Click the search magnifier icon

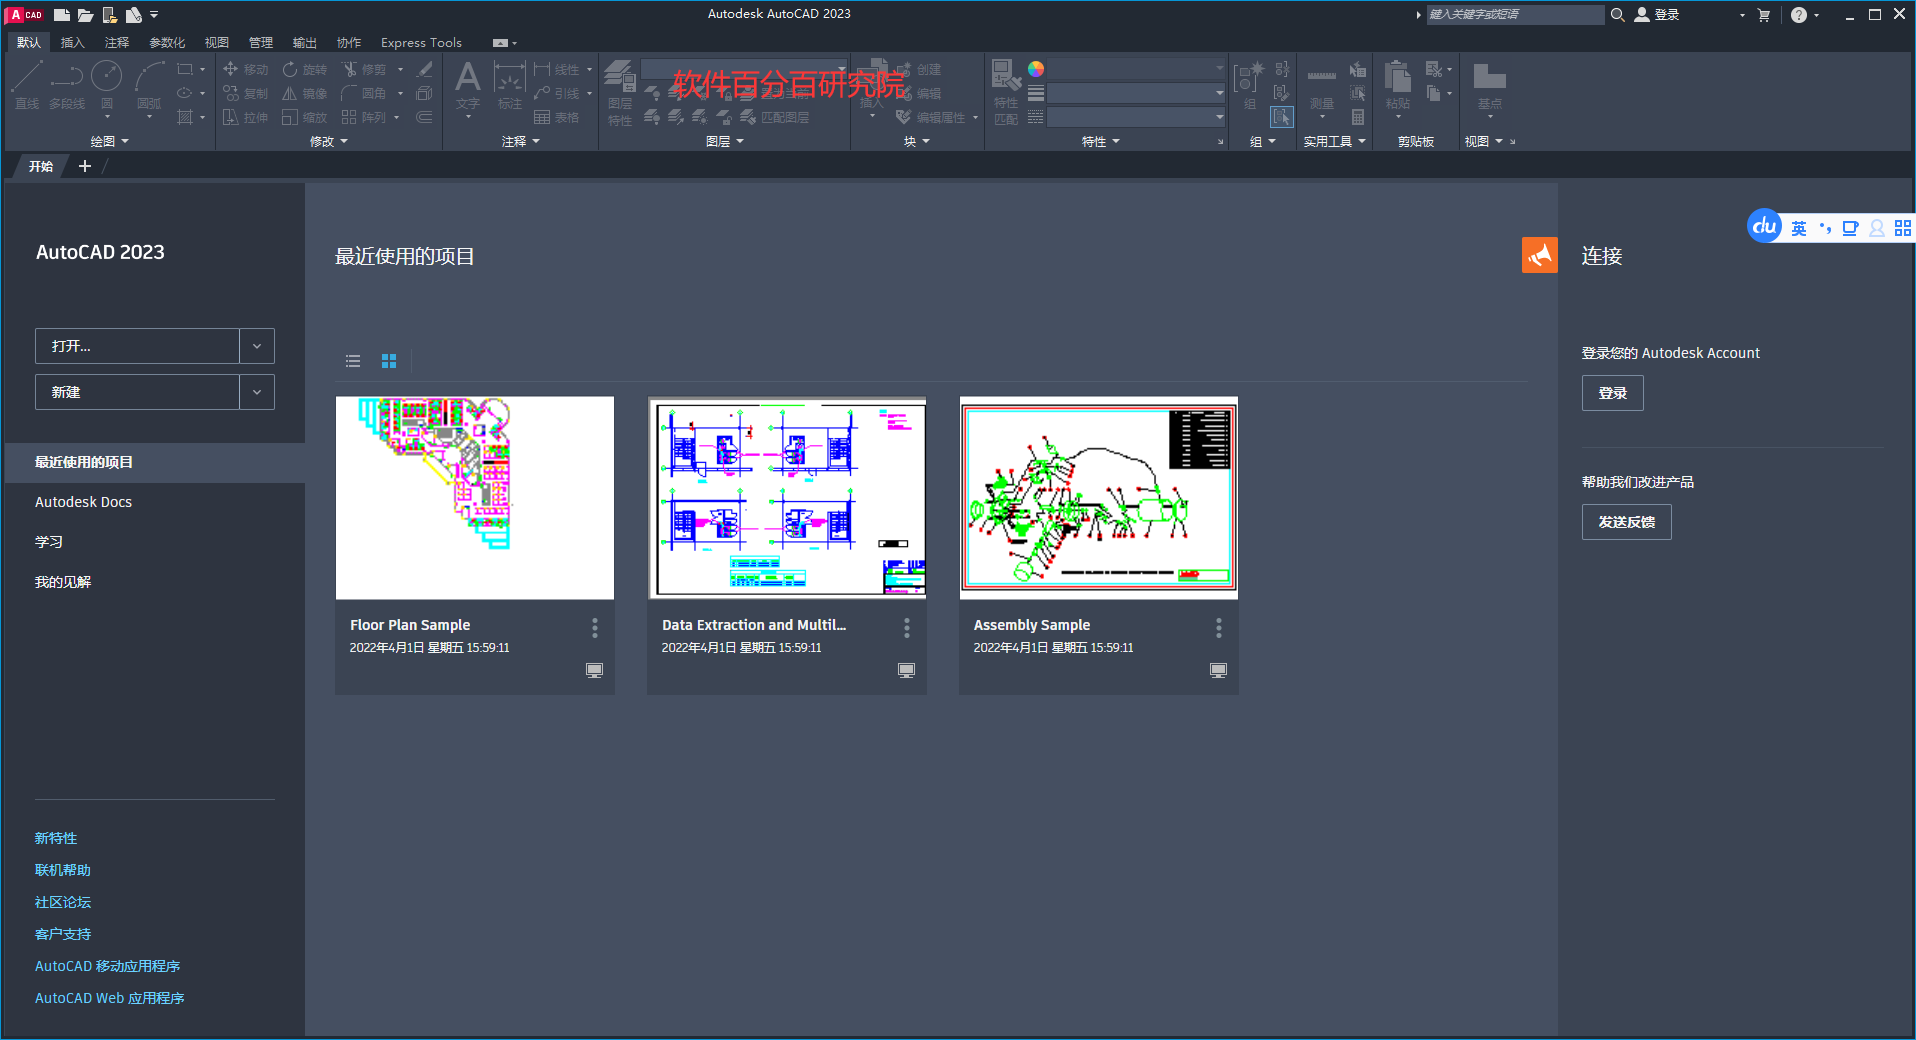(x=1617, y=15)
